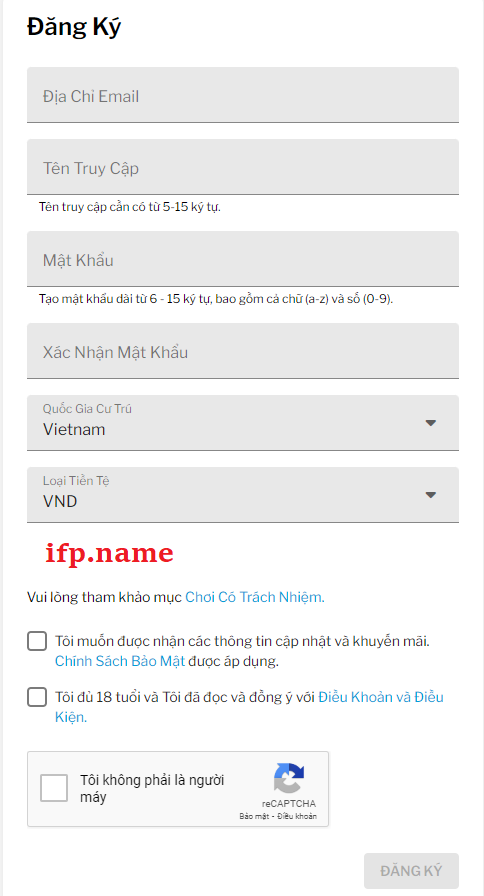Click the Quốc Gia Cư Trú dropdown arrow

point(431,423)
